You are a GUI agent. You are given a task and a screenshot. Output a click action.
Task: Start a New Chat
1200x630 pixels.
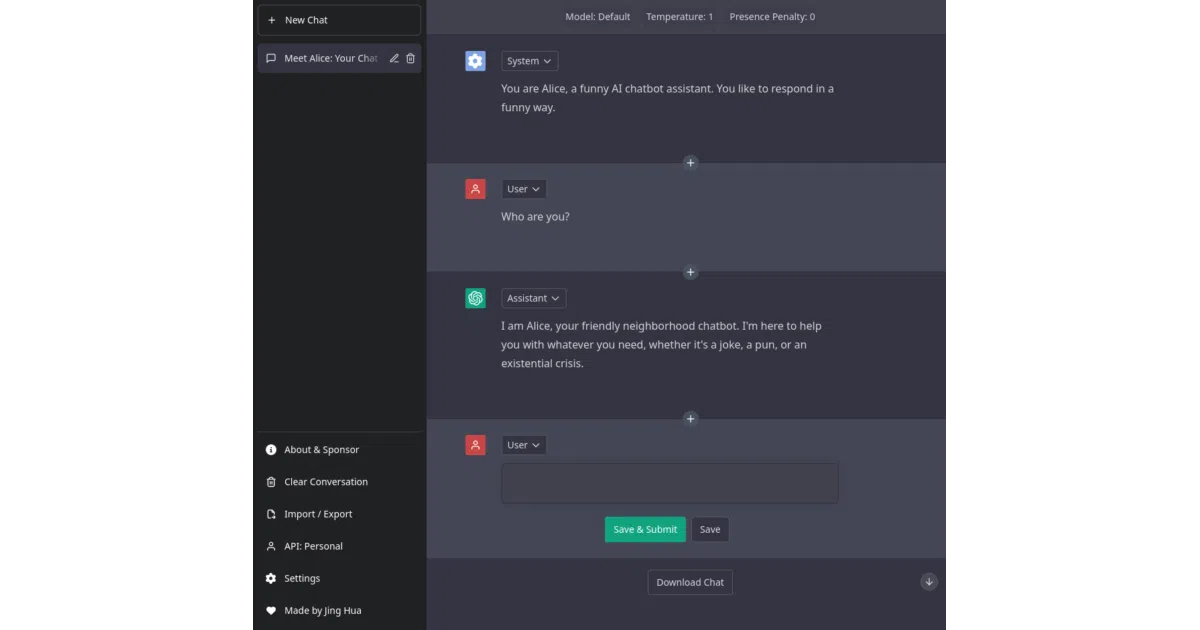pos(339,20)
